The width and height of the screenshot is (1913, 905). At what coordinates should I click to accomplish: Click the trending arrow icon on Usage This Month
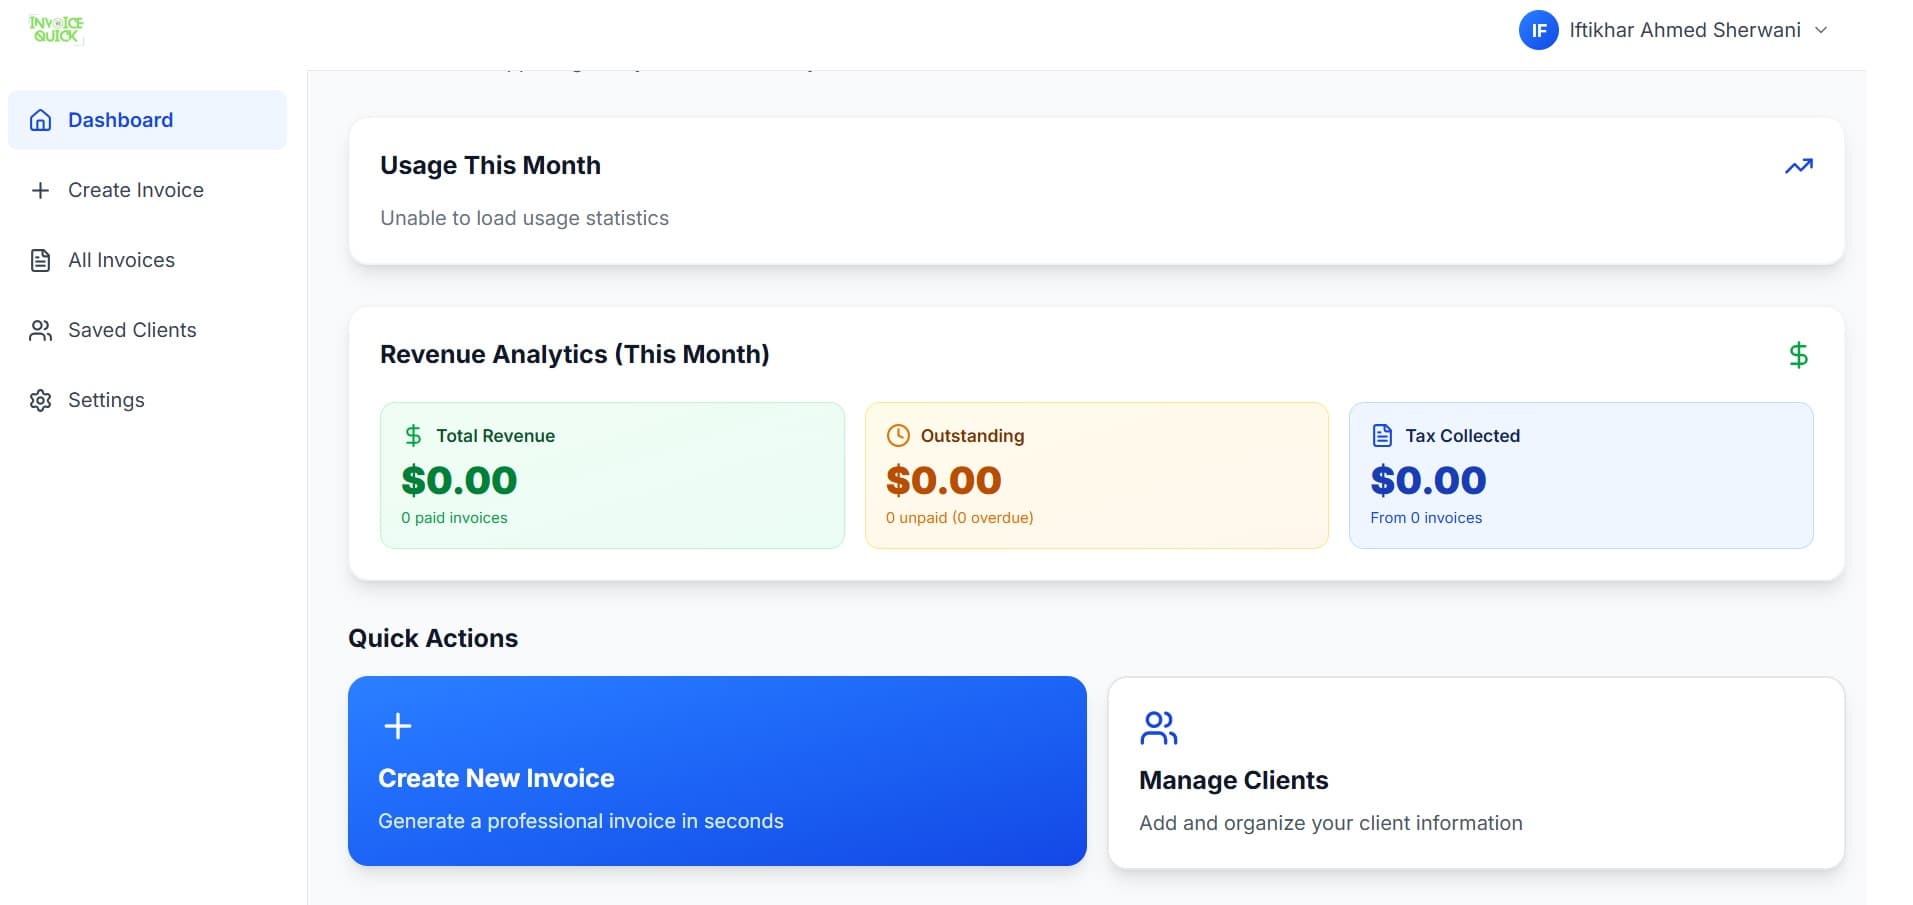[1798, 165]
